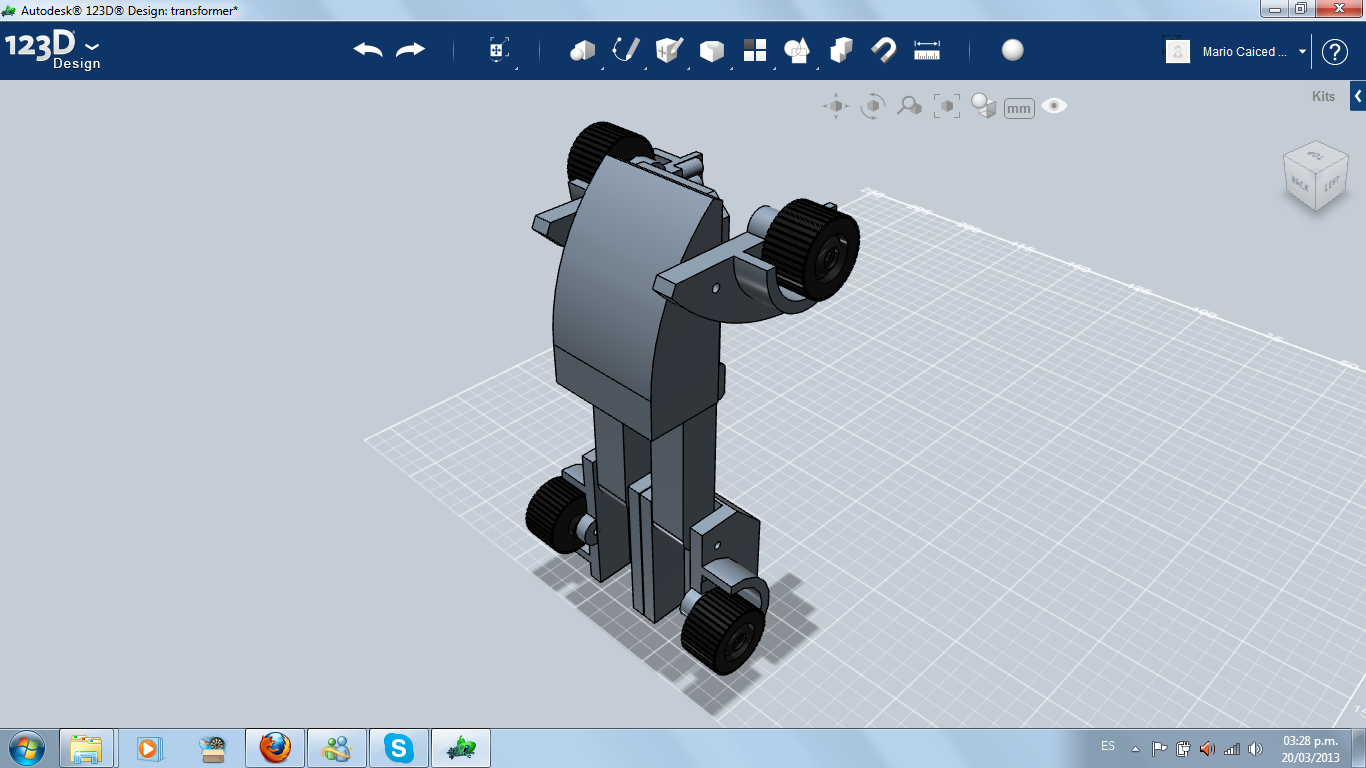Expand the Mario Caiced account dropdown arrow
Screen dimensions: 1366x768
pyautogui.click(x=1302, y=52)
